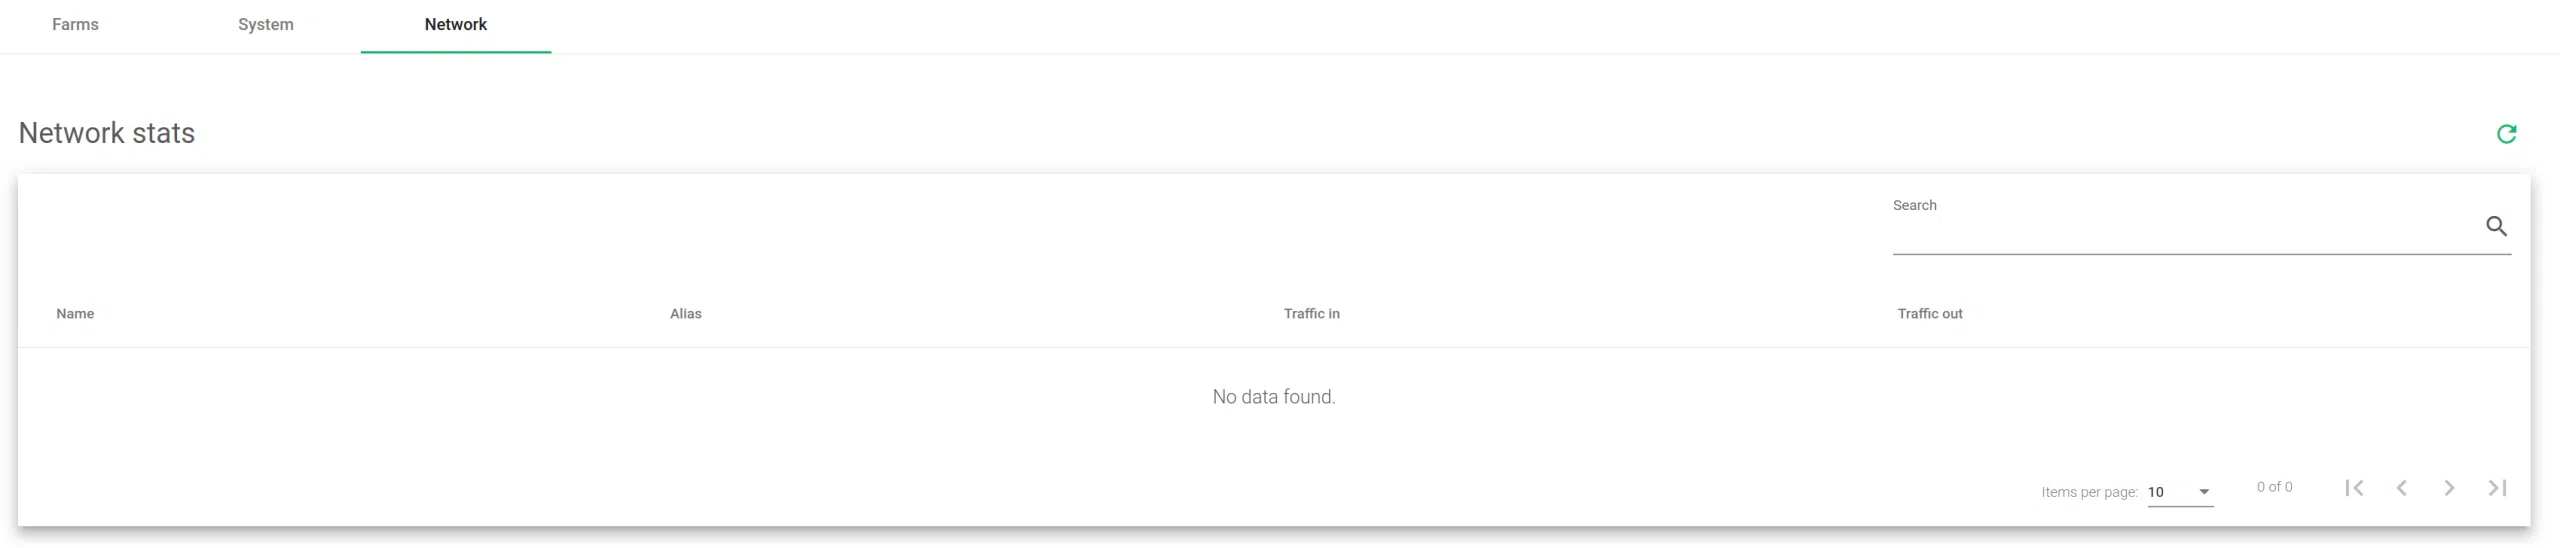2560x548 pixels.
Task: Refresh the network stats
Action: [x=2506, y=134]
